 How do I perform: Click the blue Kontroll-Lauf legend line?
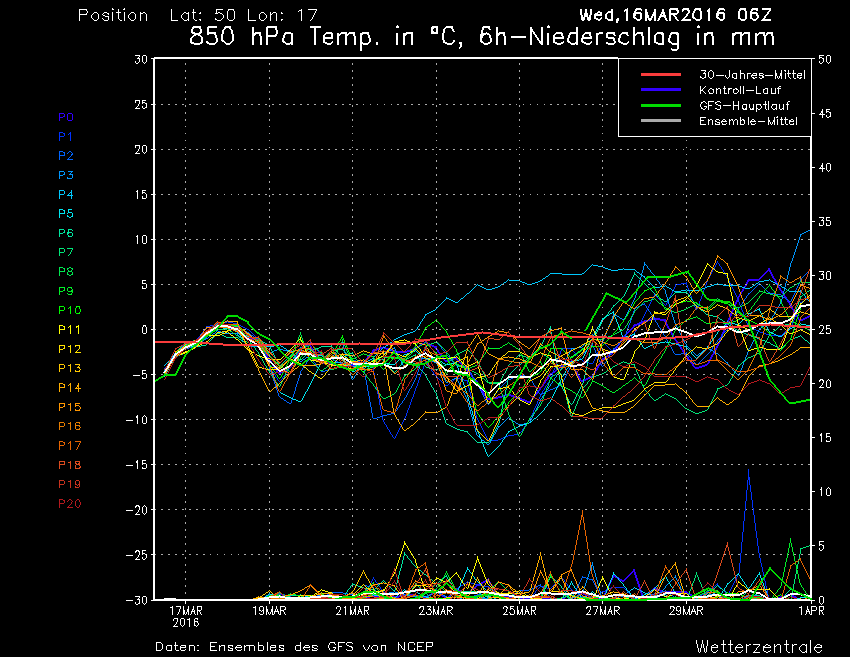tap(661, 89)
